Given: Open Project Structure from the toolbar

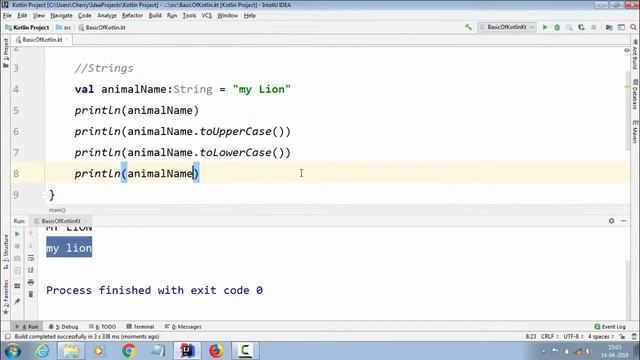Looking at the screenshot, I should (x=609, y=27).
